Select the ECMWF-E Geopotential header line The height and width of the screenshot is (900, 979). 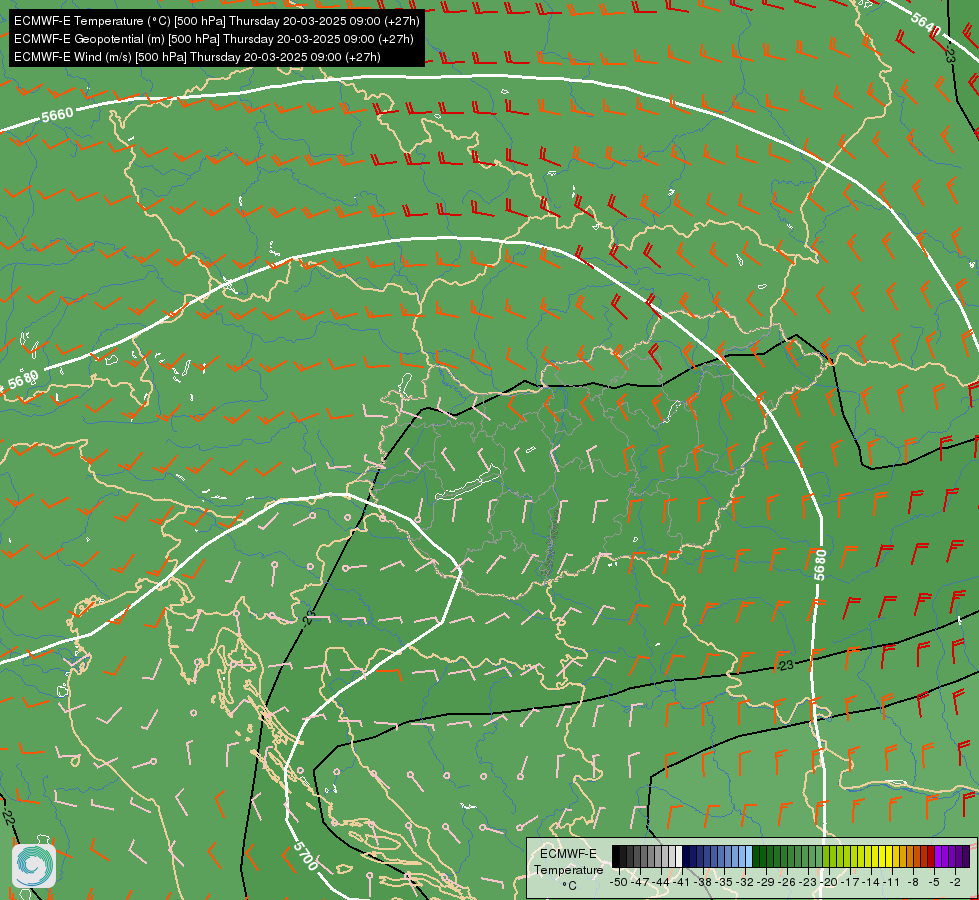pyautogui.click(x=214, y=39)
